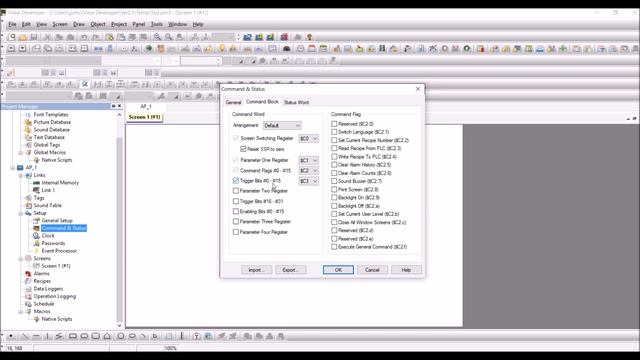The height and width of the screenshot is (360, 640).
Task: Check Sound Buzzer ($C2.7) flag
Action: pyautogui.click(x=334, y=181)
